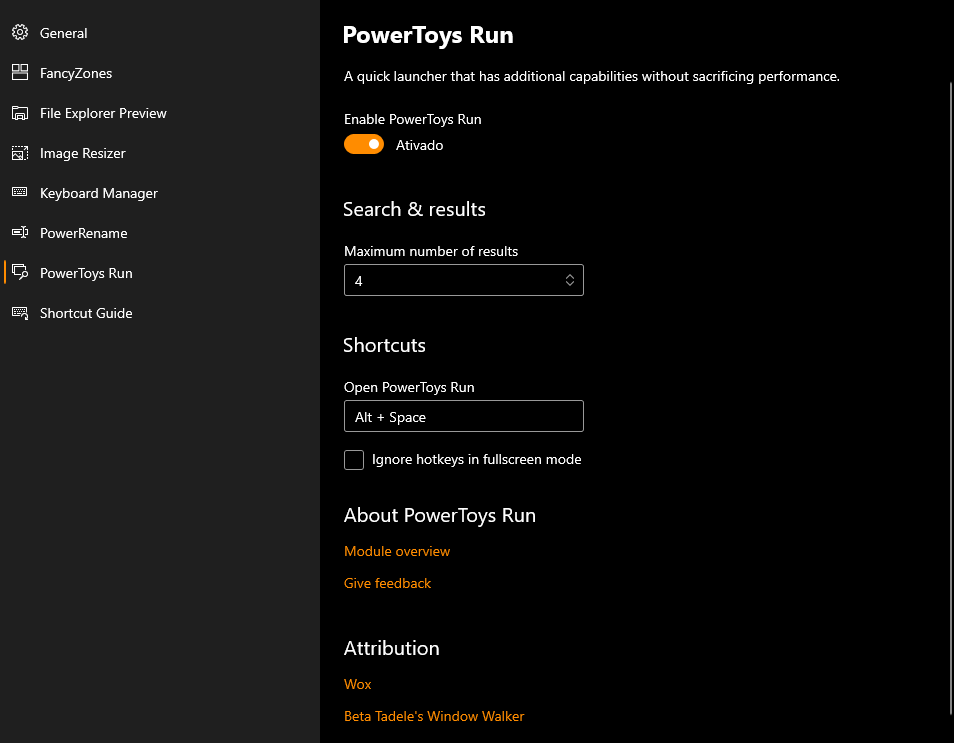Open the Module overview link
The height and width of the screenshot is (743, 954).
[397, 551]
